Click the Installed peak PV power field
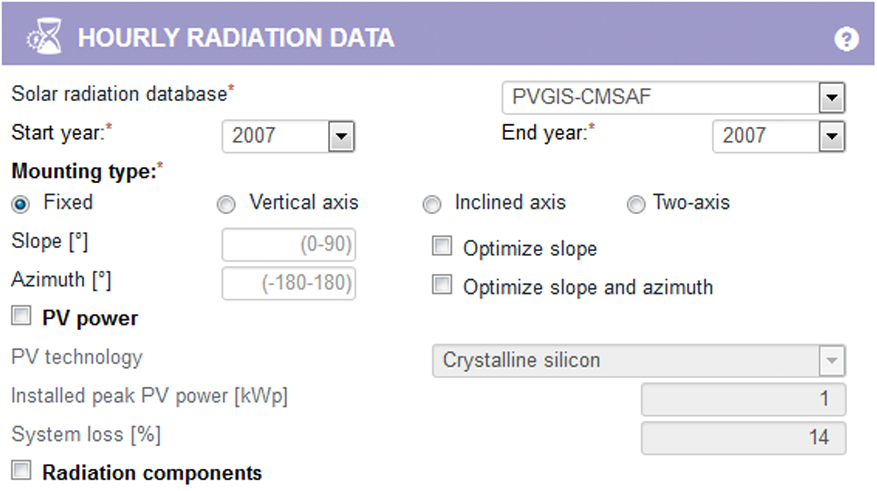 (743, 399)
